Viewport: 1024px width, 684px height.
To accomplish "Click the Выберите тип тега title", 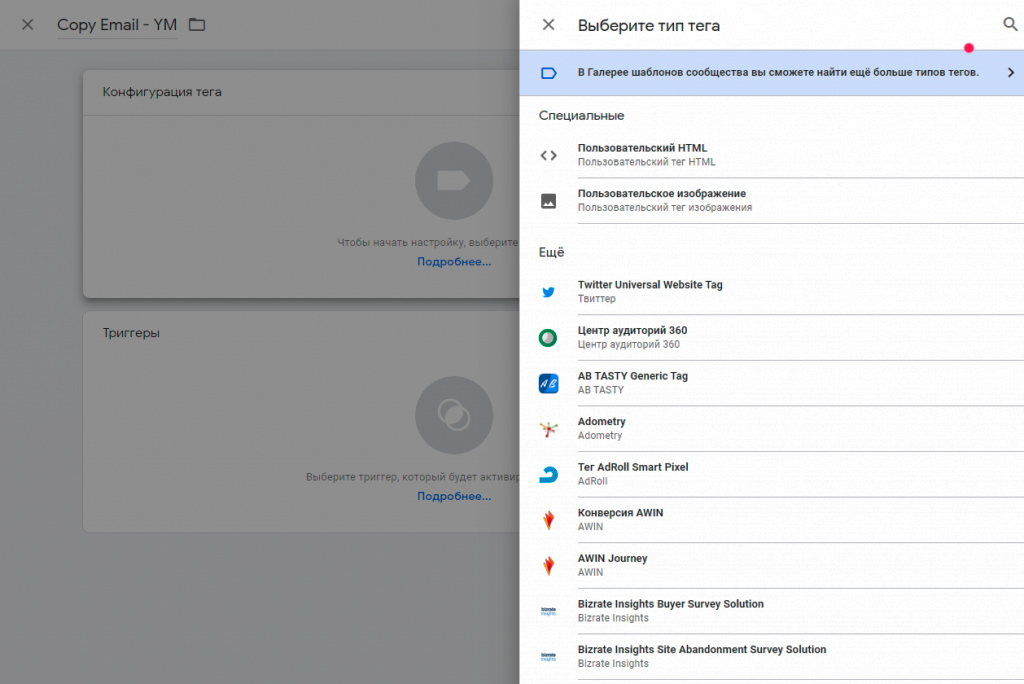I will [648, 25].
